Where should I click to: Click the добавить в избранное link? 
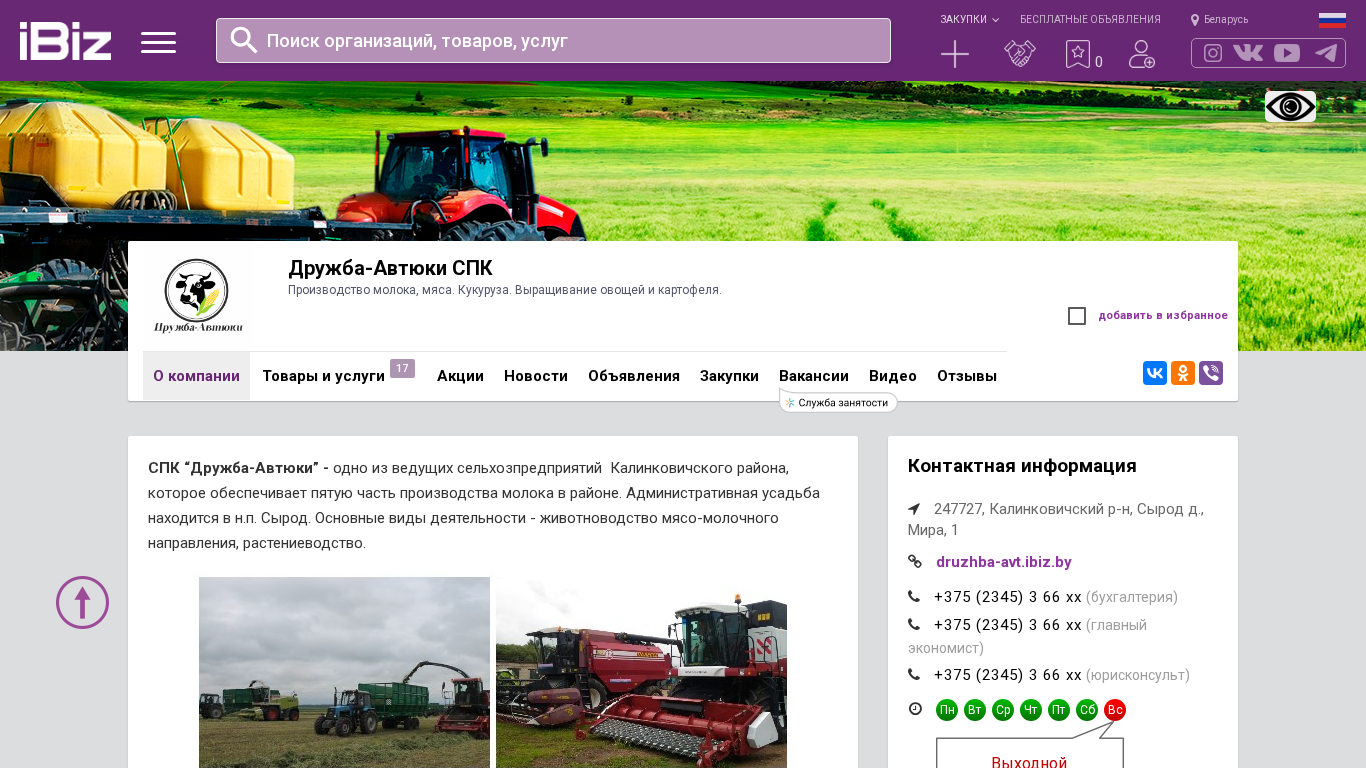pos(1163,316)
